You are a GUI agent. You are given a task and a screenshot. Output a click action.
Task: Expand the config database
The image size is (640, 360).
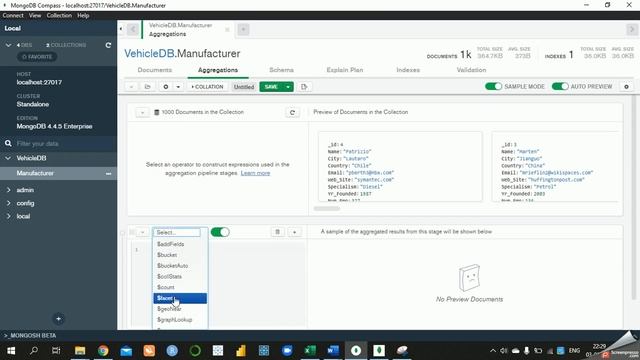[8, 203]
